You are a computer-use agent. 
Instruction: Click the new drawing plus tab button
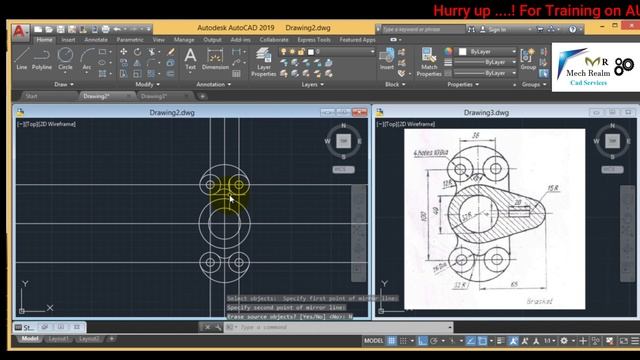pos(202,96)
